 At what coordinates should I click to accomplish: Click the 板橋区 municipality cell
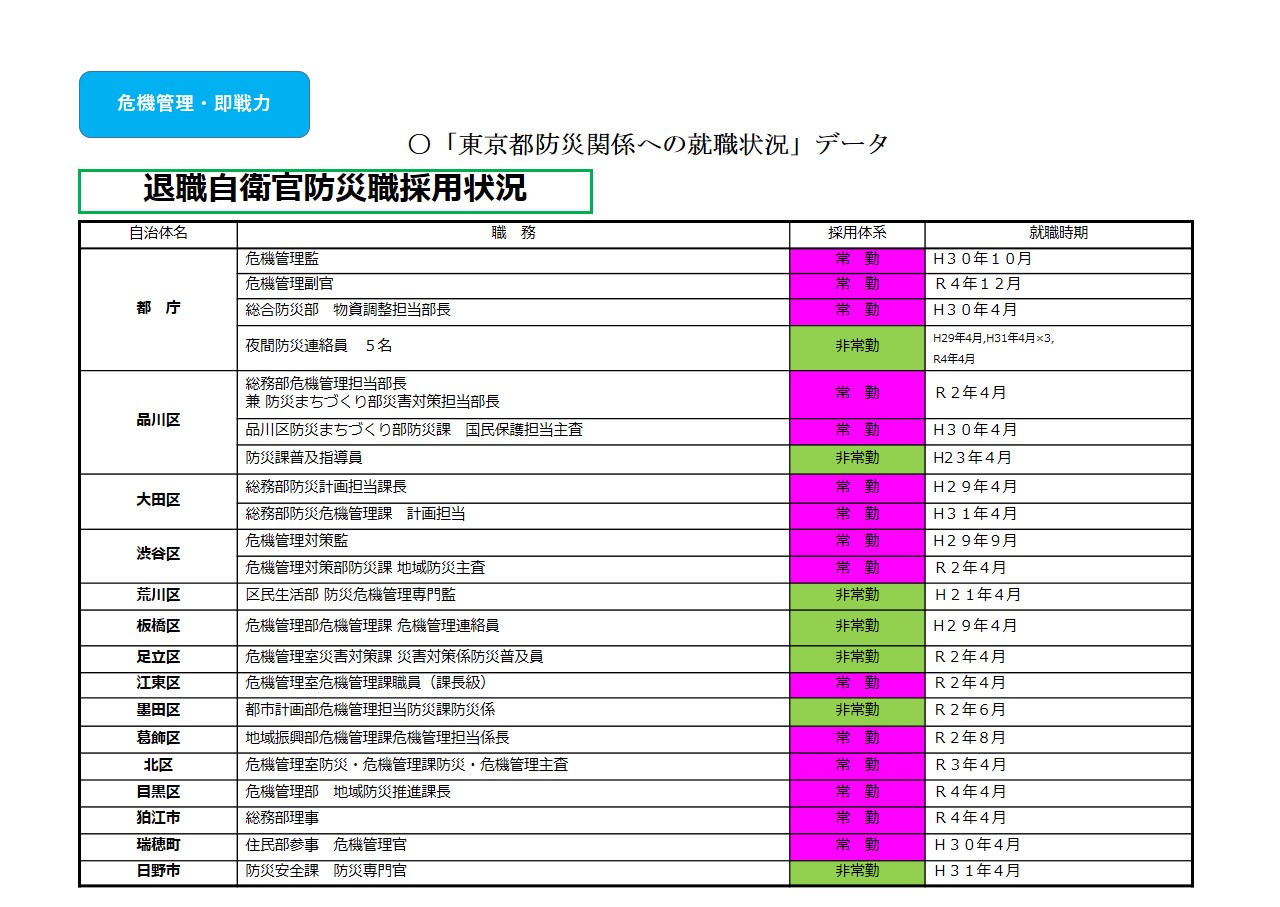tap(159, 627)
